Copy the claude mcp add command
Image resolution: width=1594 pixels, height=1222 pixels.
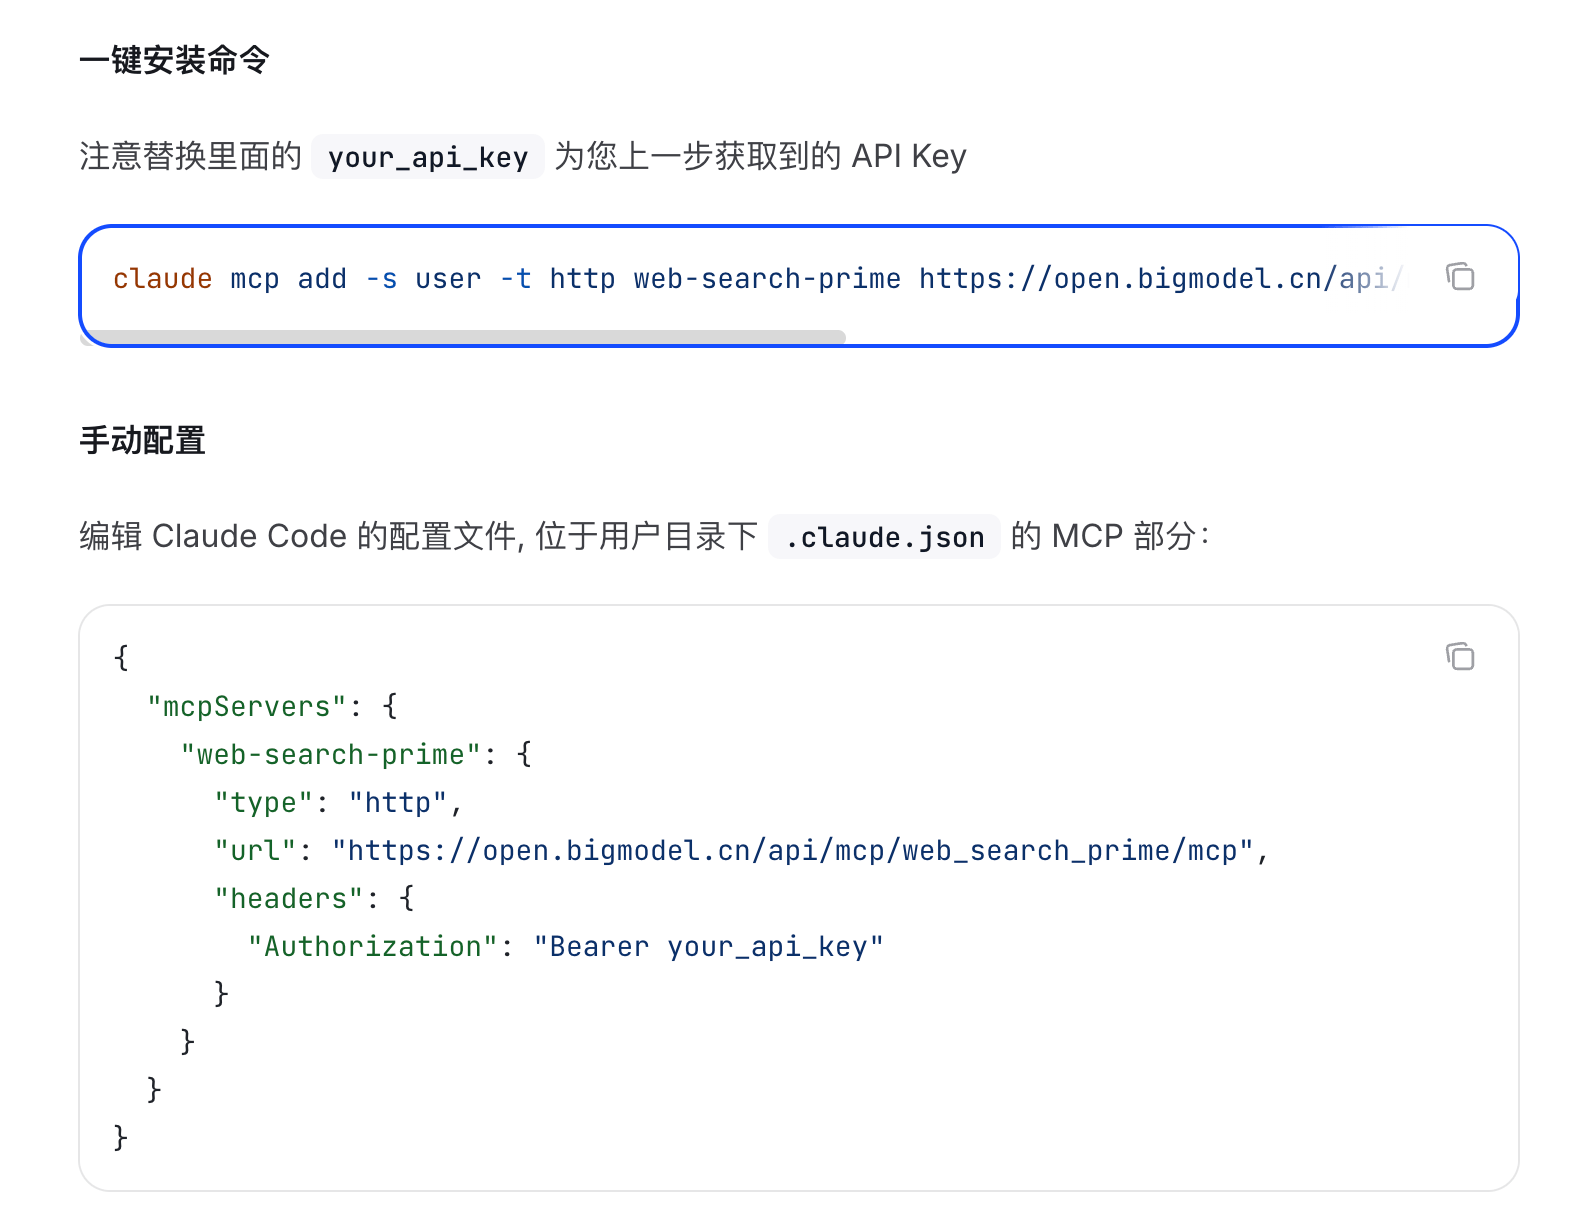(x=1460, y=277)
